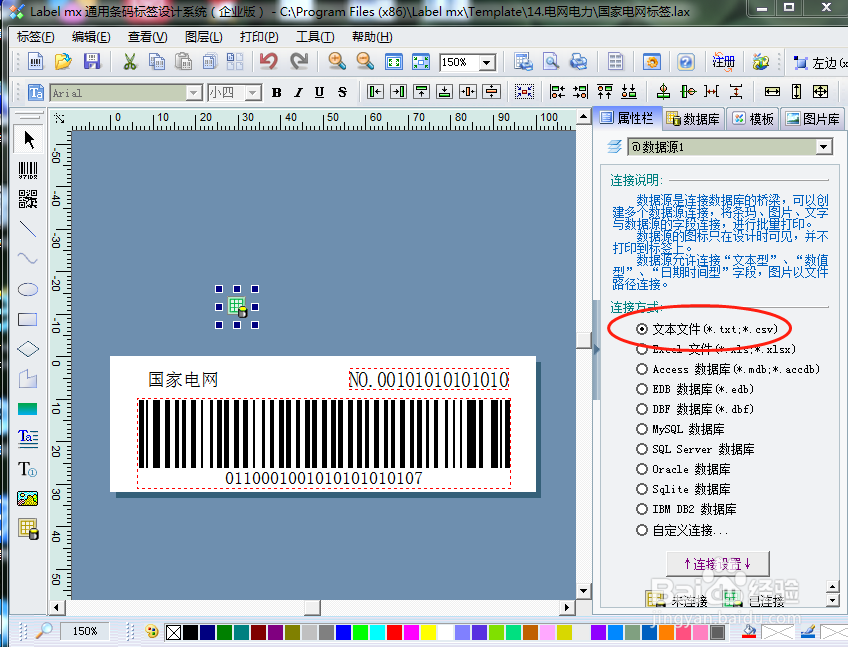Select the QR code tool
Viewport: 848px width, 647px height.
pos(28,199)
